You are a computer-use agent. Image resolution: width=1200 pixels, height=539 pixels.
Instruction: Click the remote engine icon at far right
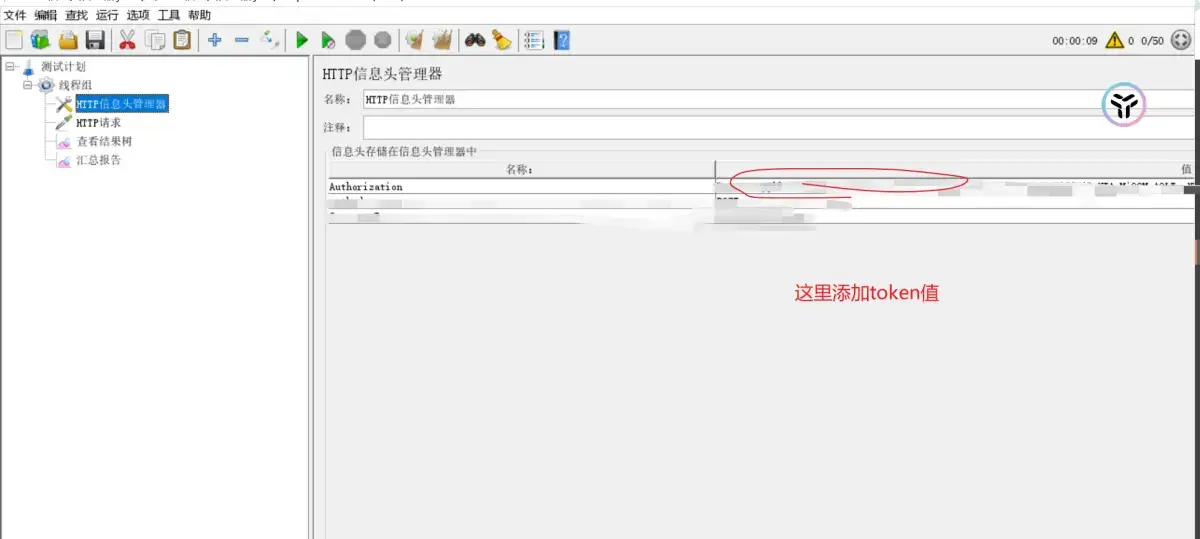[1182, 40]
